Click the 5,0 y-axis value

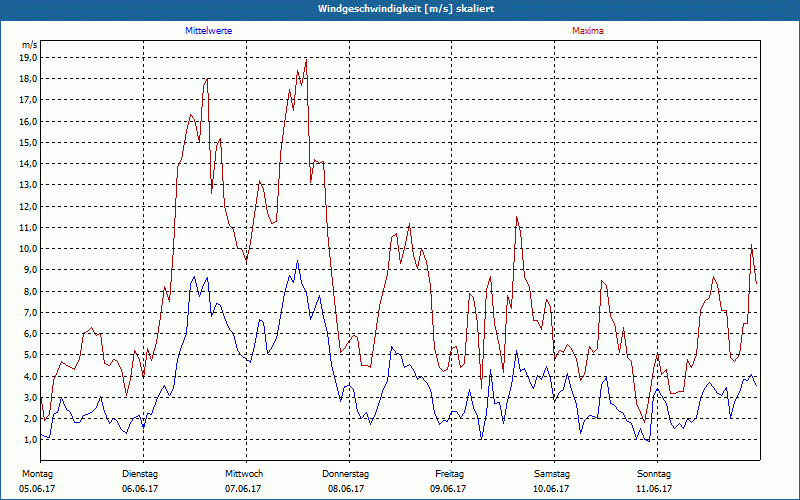pyautogui.click(x=31, y=355)
